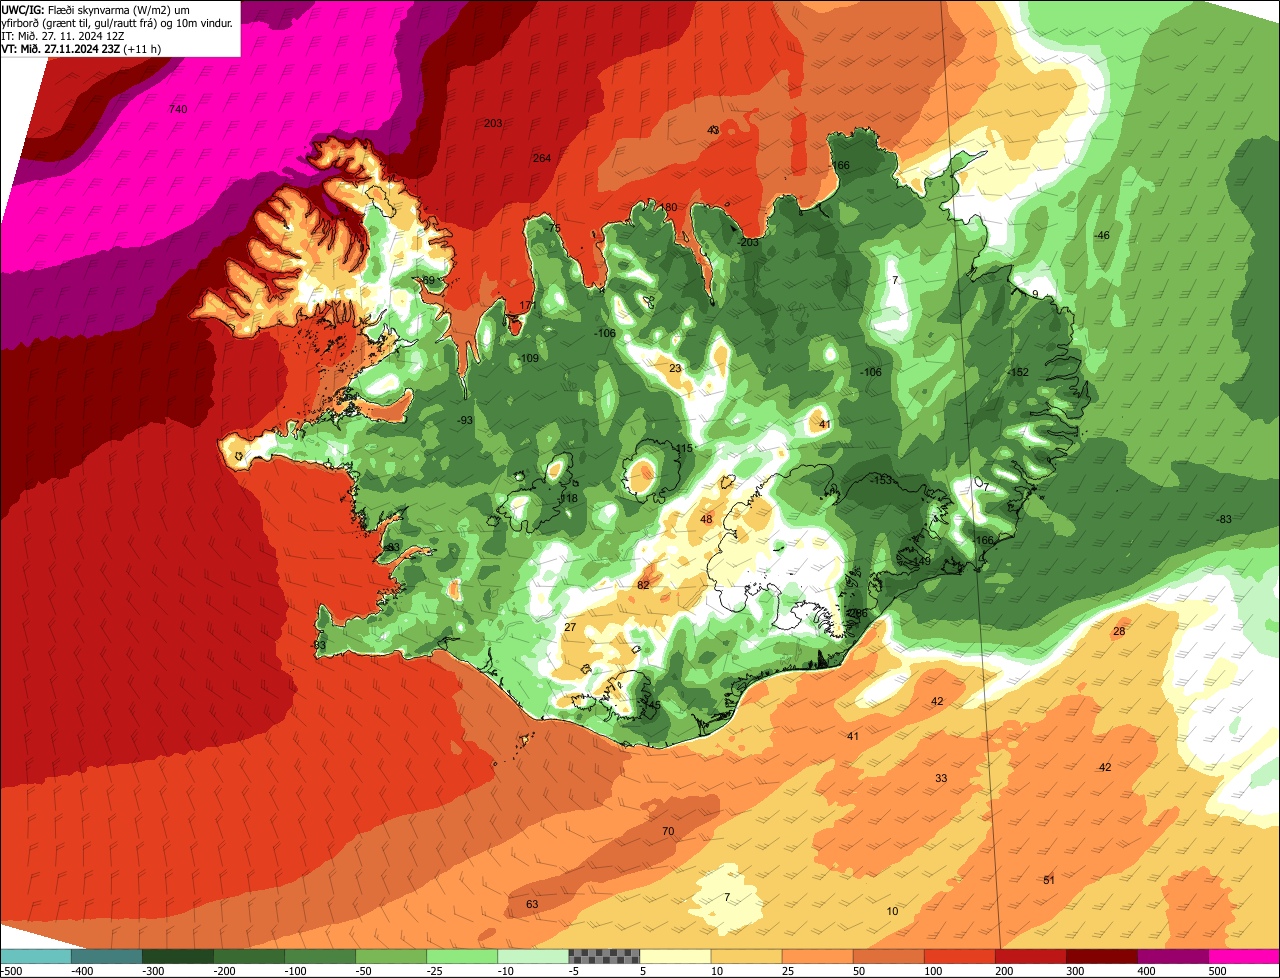
Task: Select the dark maroon 300 to 400 legend swatch
Action: point(1101,956)
